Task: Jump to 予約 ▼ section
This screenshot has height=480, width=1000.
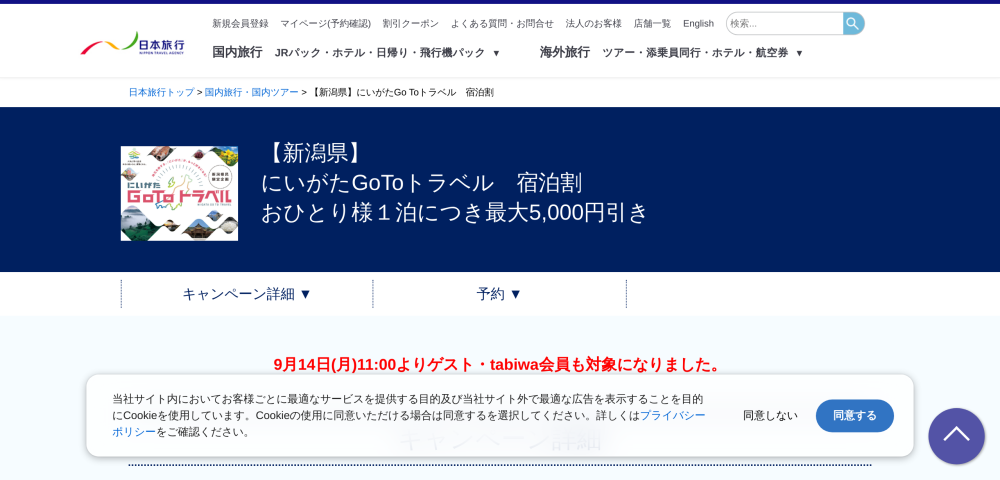Action: point(499,294)
